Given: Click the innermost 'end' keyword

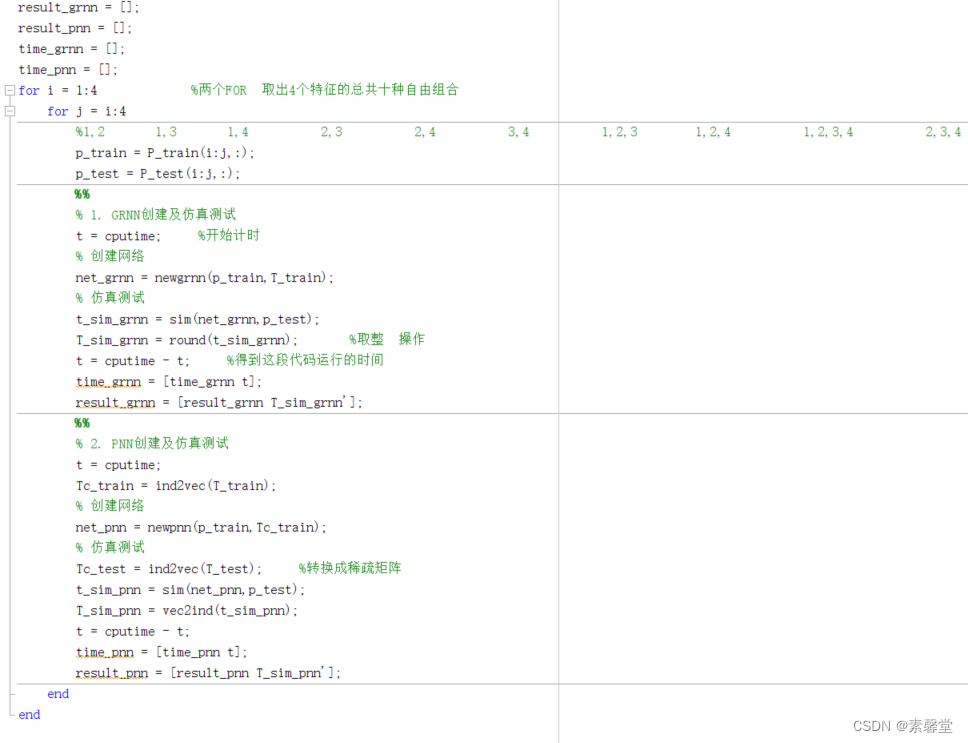Looking at the screenshot, I should [x=58, y=693].
